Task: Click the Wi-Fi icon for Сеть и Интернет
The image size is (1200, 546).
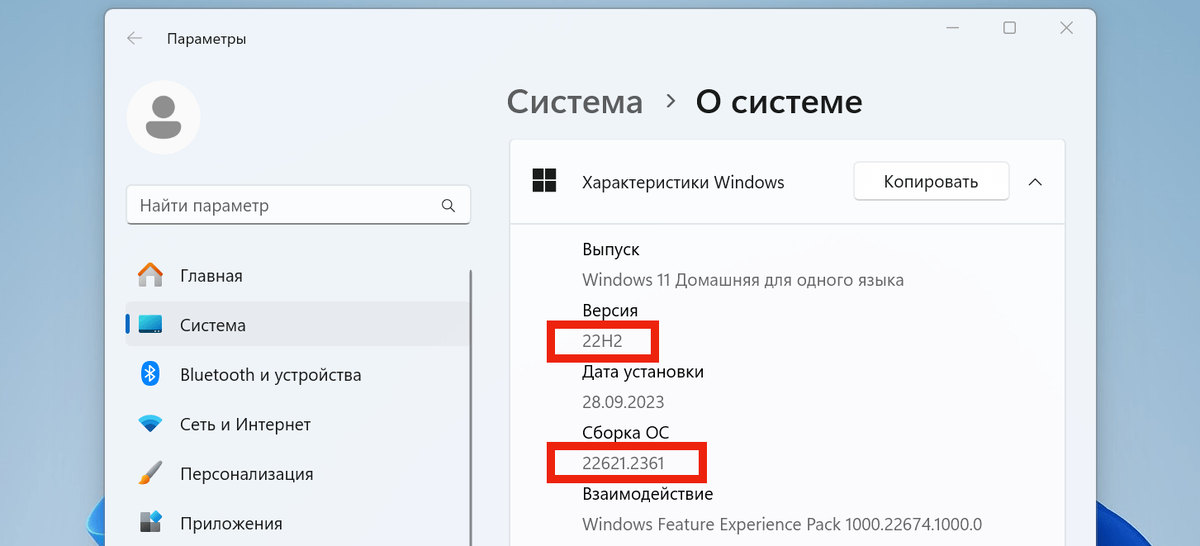Action: click(x=150, y=424)
